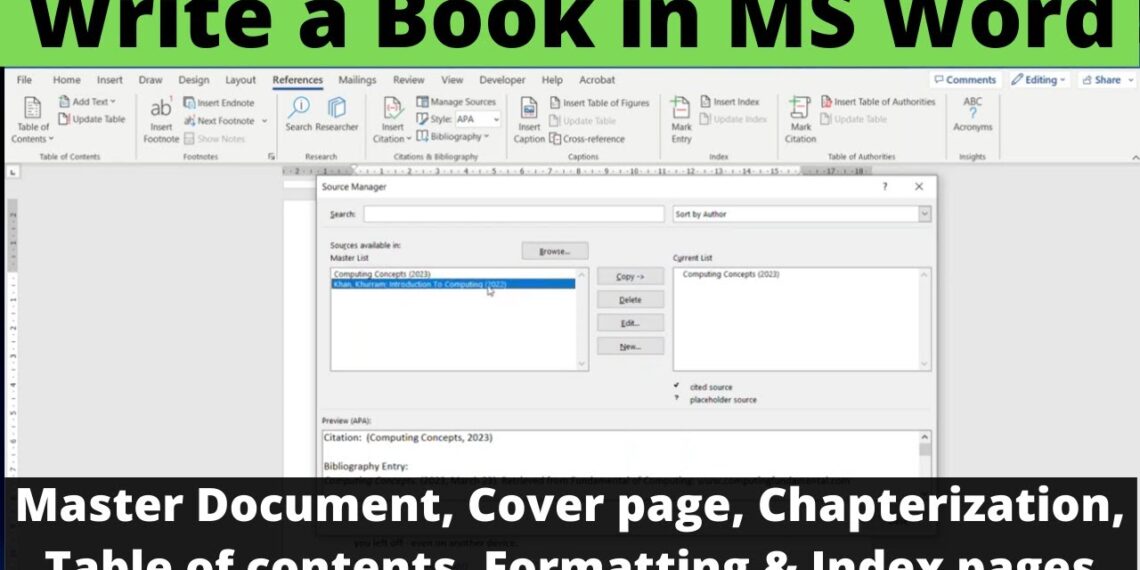Click the Edit... button in Source Manager
The image size is (1140, 570).
pyautogui.click(x=630, y=323)
